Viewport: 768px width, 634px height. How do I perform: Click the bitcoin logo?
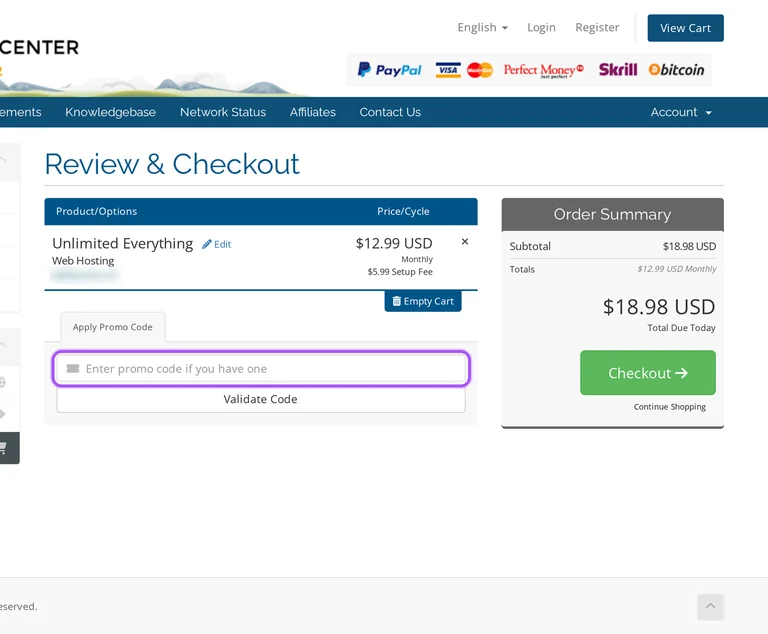click(x=676, y=70)
